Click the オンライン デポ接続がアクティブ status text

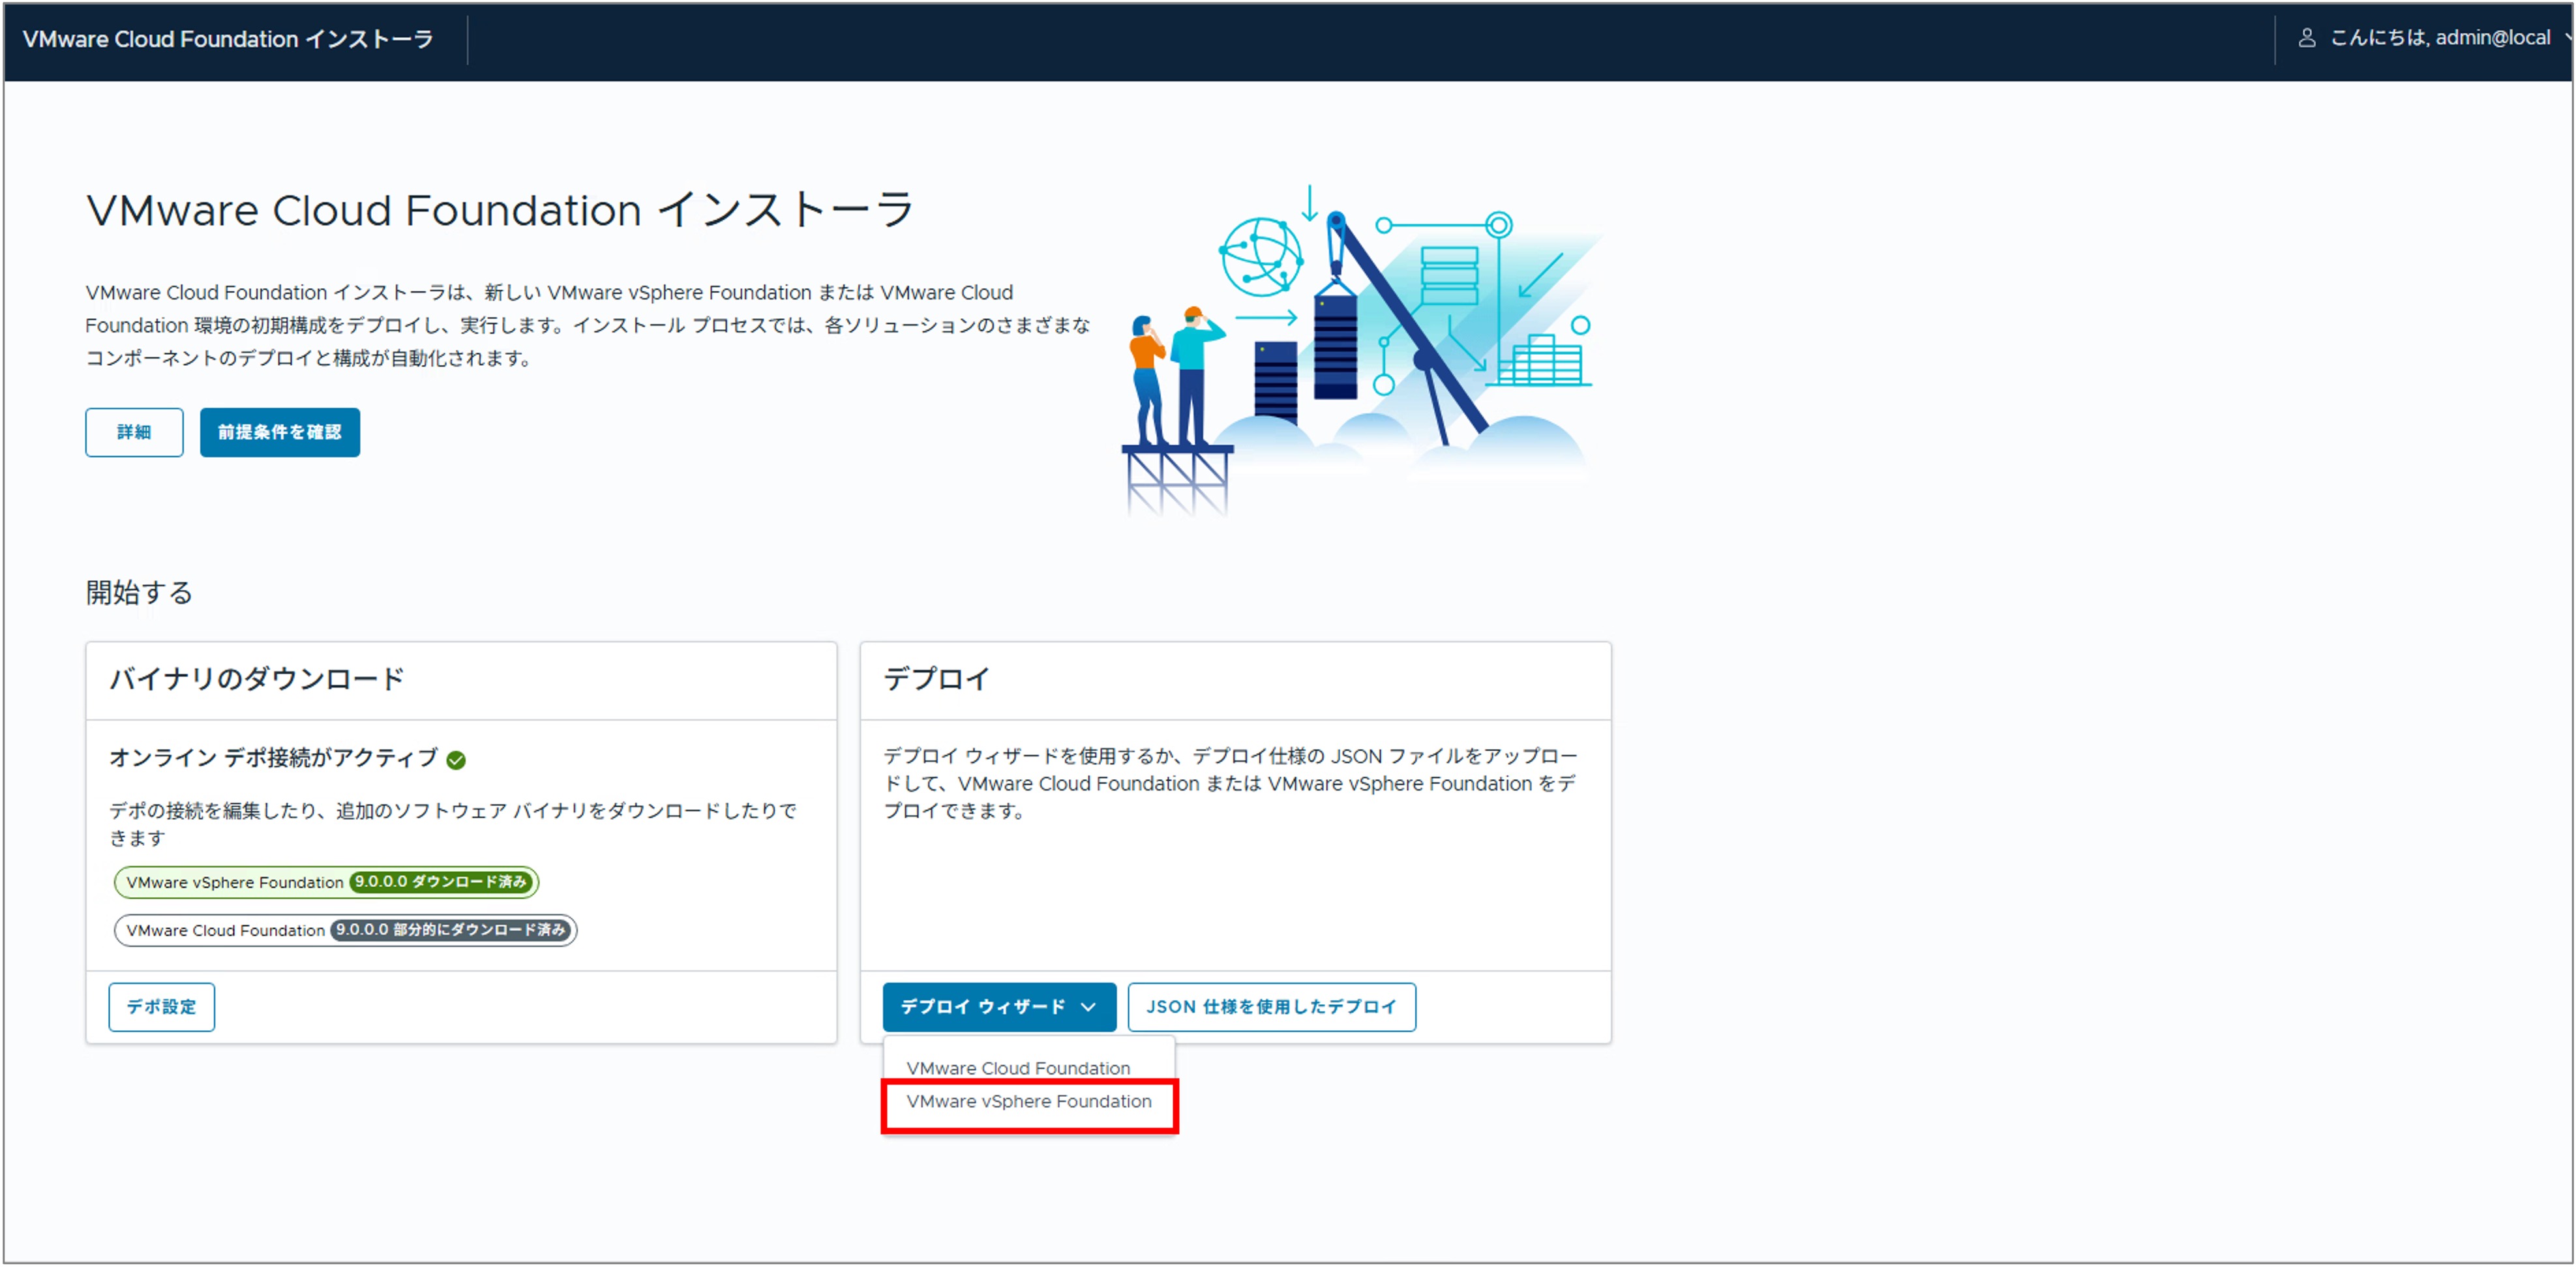(273, 758)
